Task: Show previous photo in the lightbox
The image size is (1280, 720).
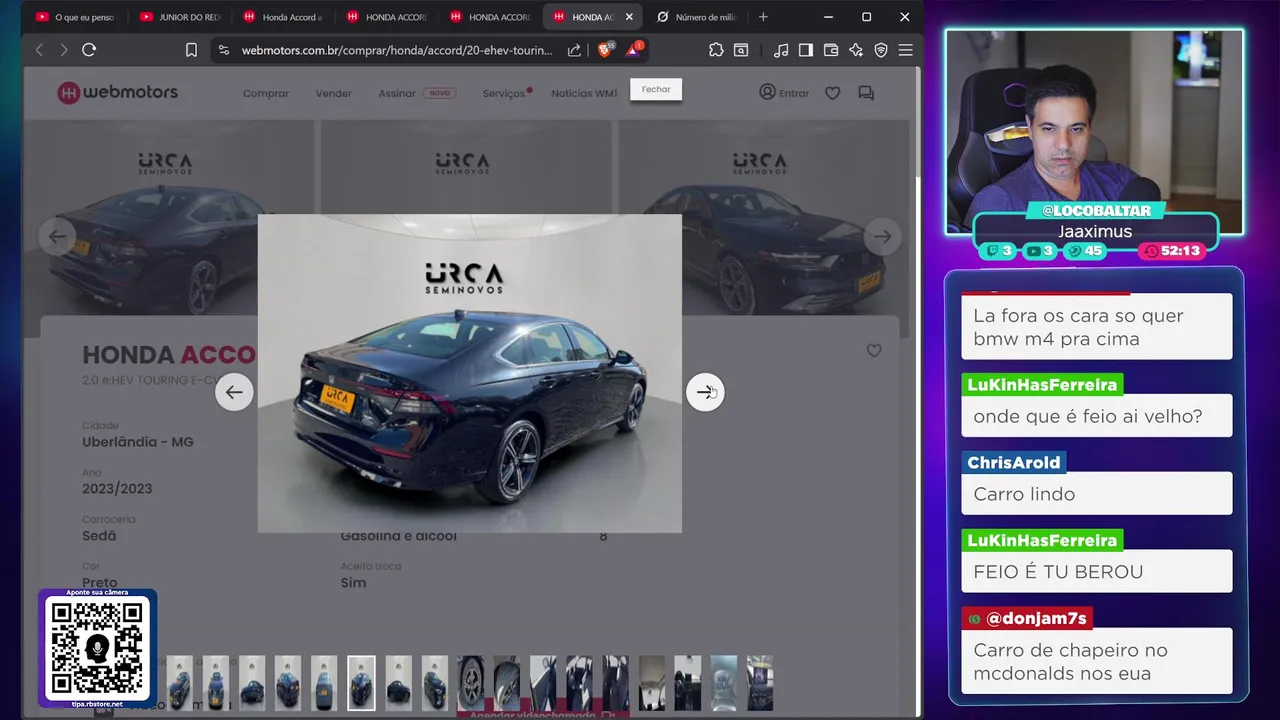Action: [234, 392]
